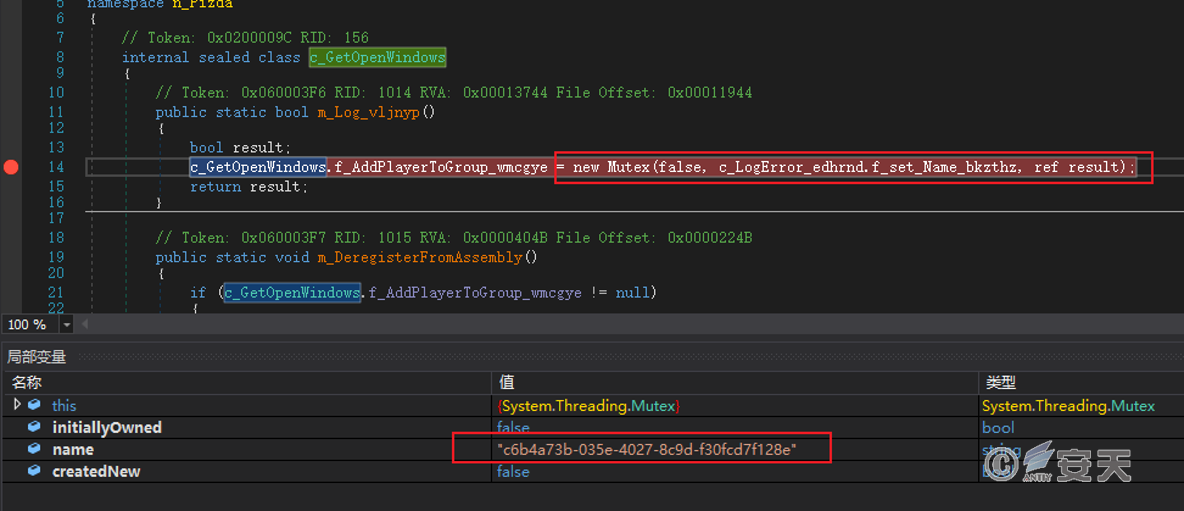
Task: Click the field icon beside 'this' variable
Action: [35, 405]
